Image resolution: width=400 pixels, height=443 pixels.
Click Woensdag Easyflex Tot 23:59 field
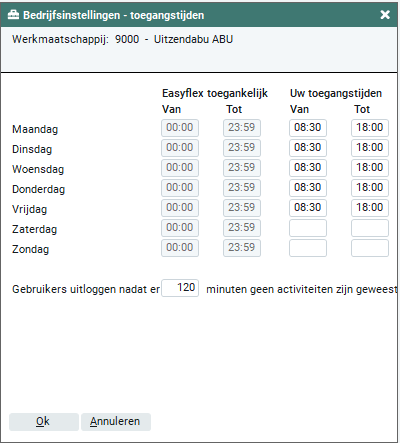pyautogui.click(x=242, y=168)
